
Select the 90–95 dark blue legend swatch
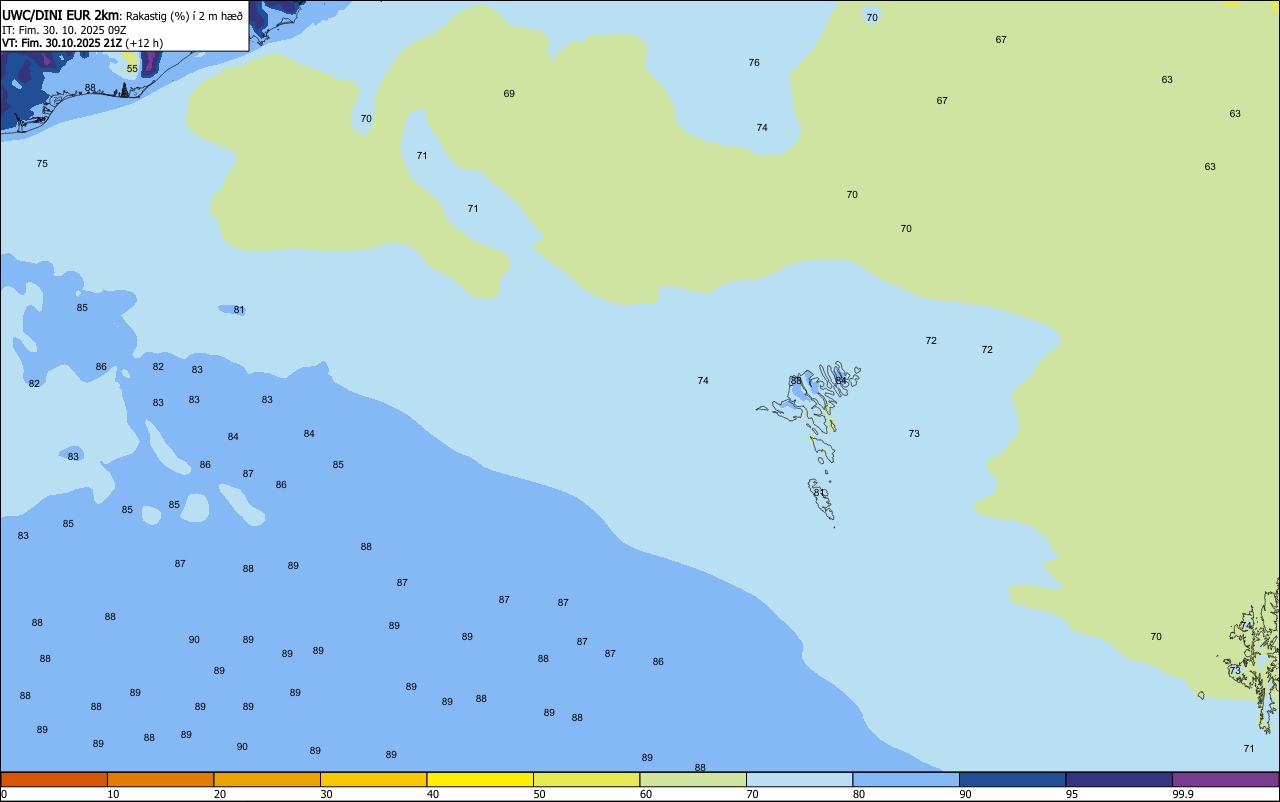pos(1012,779)
